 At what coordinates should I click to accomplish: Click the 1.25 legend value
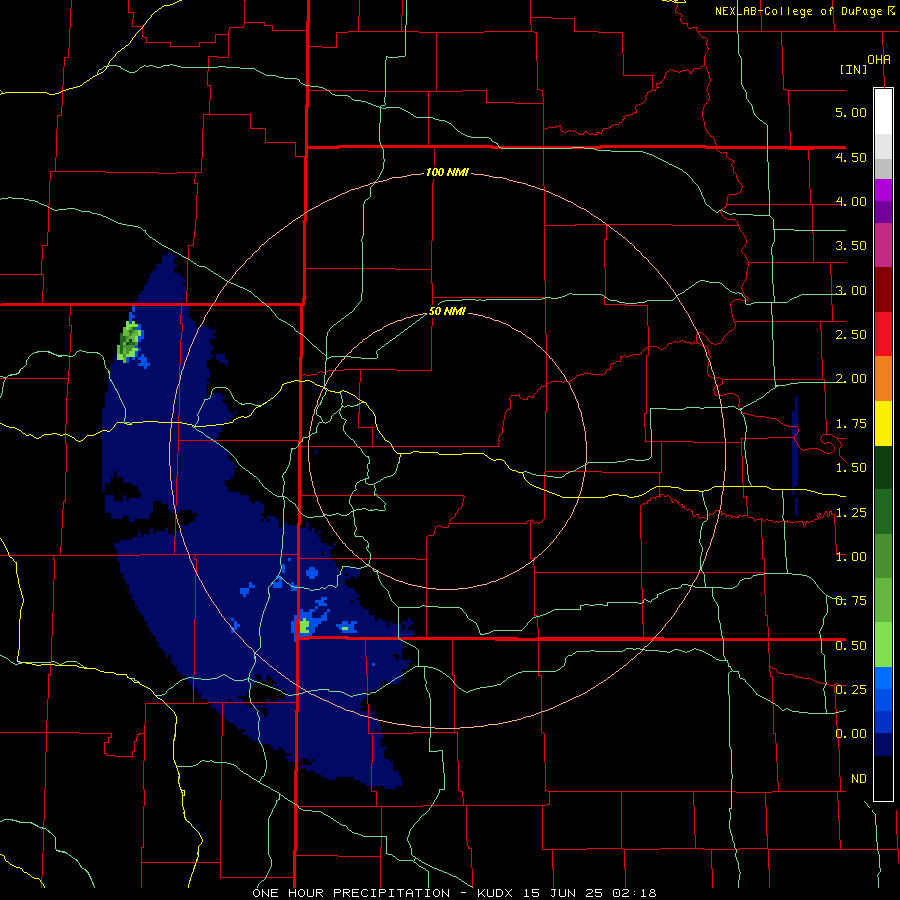(x=851, y=513)
